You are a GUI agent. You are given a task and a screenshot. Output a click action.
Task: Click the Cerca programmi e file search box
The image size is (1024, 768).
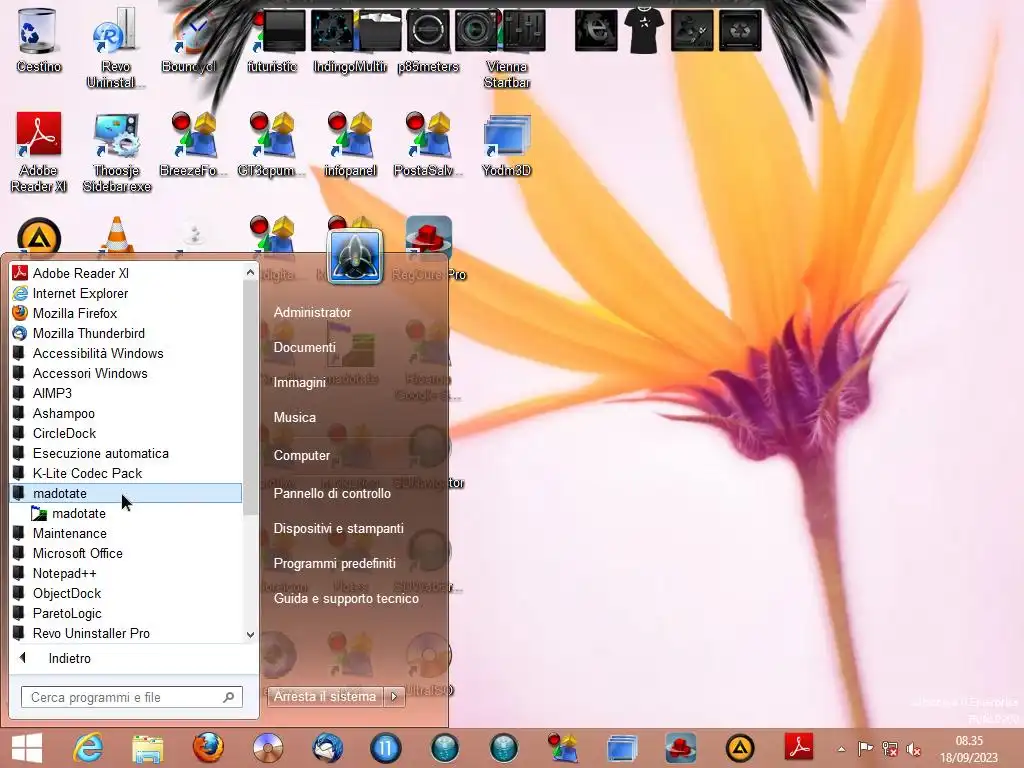132,697
